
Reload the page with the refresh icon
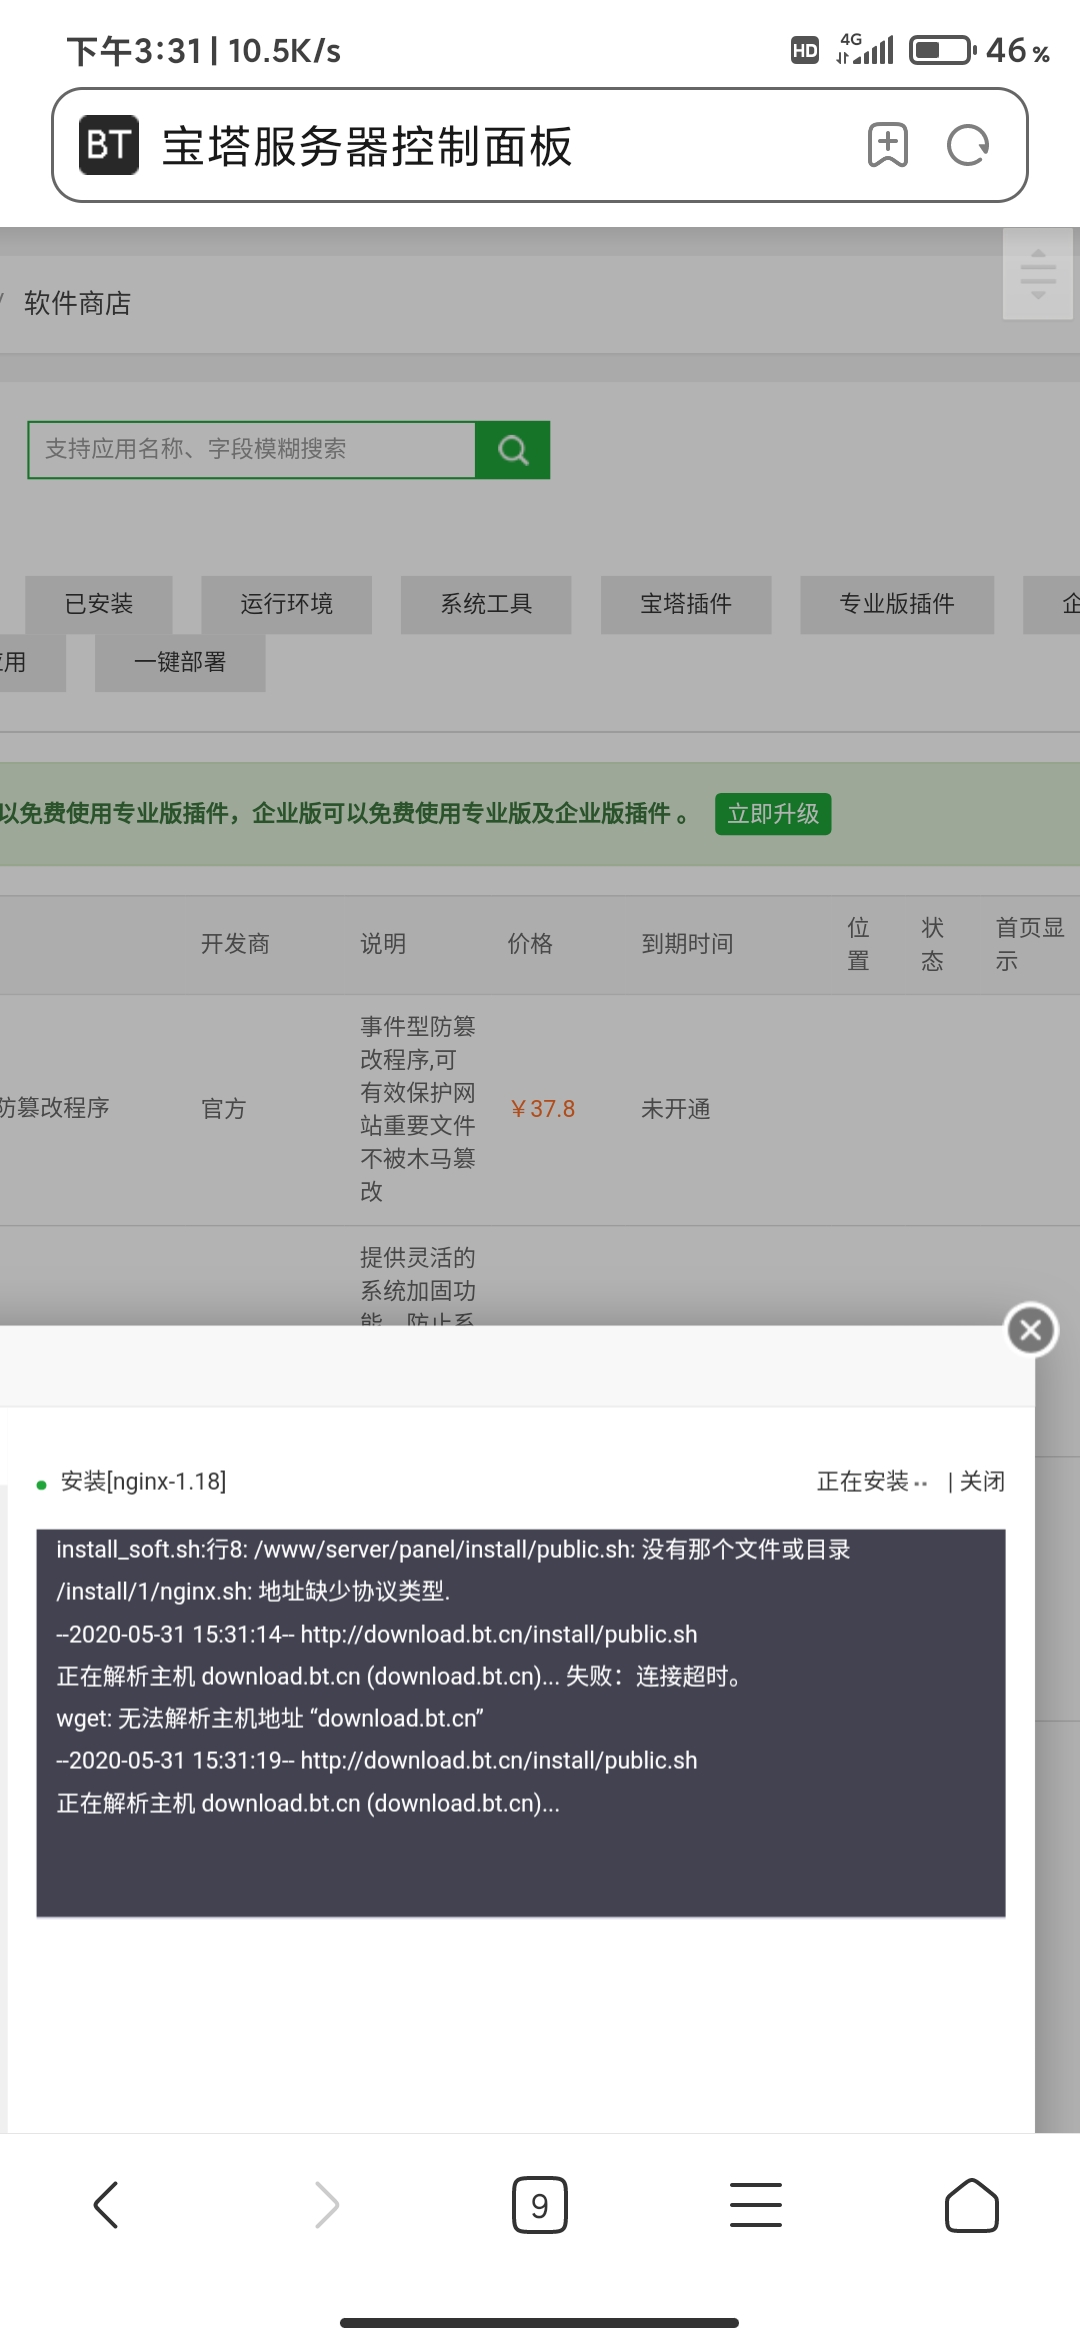pyautogui.click(x=968, y=145)
